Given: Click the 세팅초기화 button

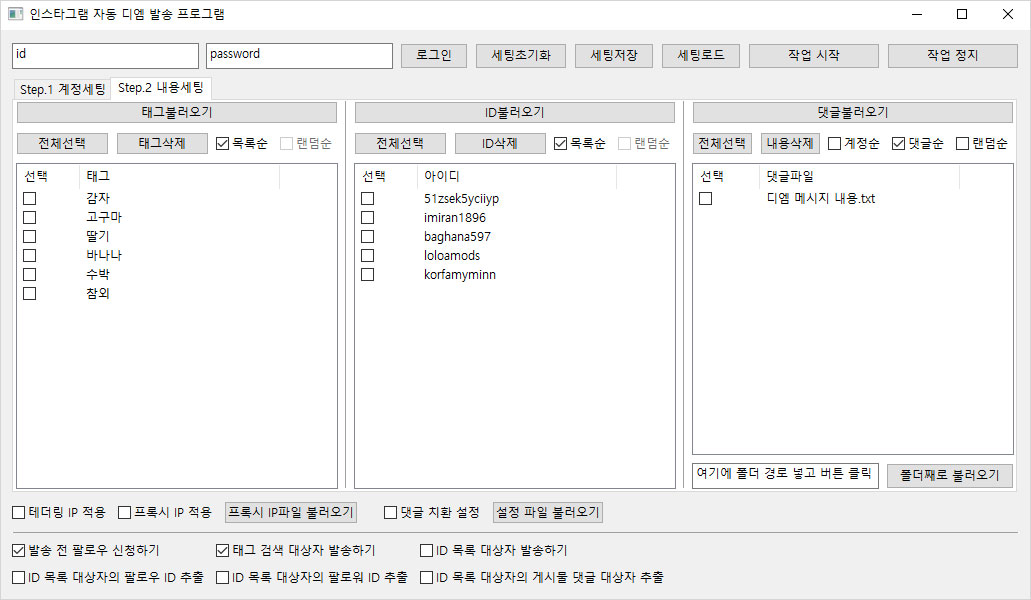Looking at the screenshot, I should (521, 56).
